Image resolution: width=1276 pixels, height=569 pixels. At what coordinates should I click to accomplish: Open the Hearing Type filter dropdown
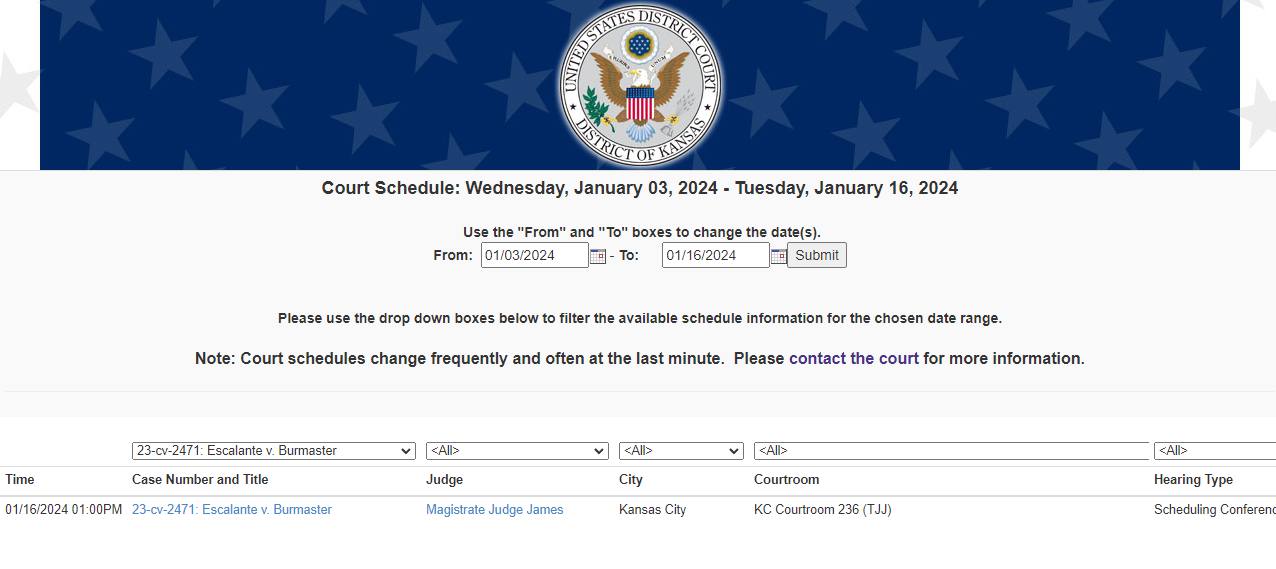[x=1214, y=451]
